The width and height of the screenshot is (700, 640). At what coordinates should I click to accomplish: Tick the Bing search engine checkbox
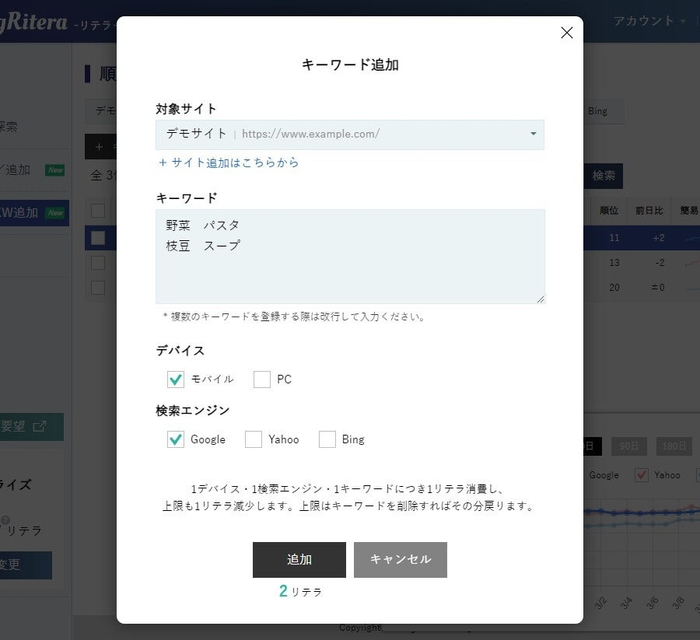(327, 439)
